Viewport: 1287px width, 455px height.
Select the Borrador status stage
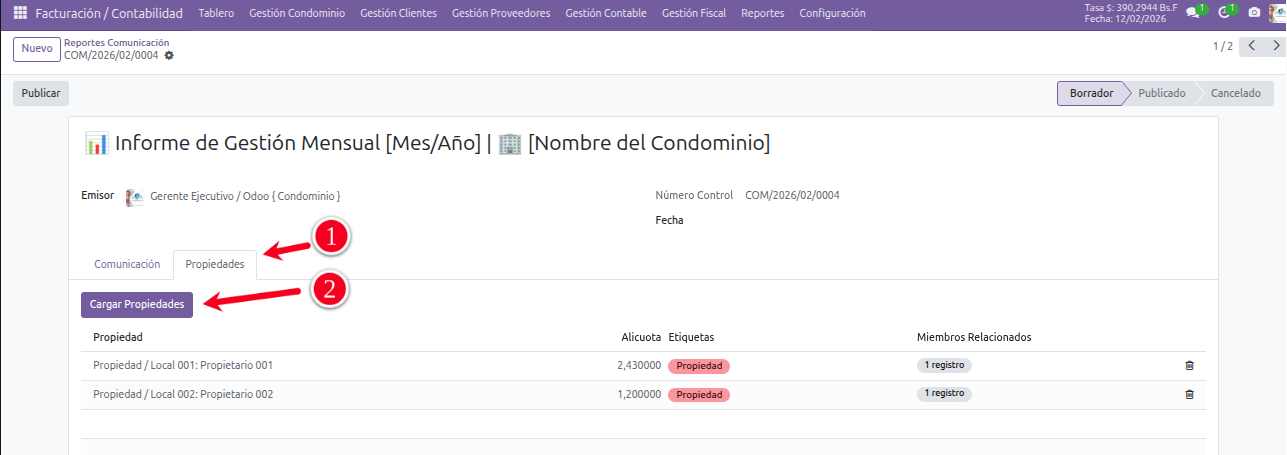(1091, 93)
